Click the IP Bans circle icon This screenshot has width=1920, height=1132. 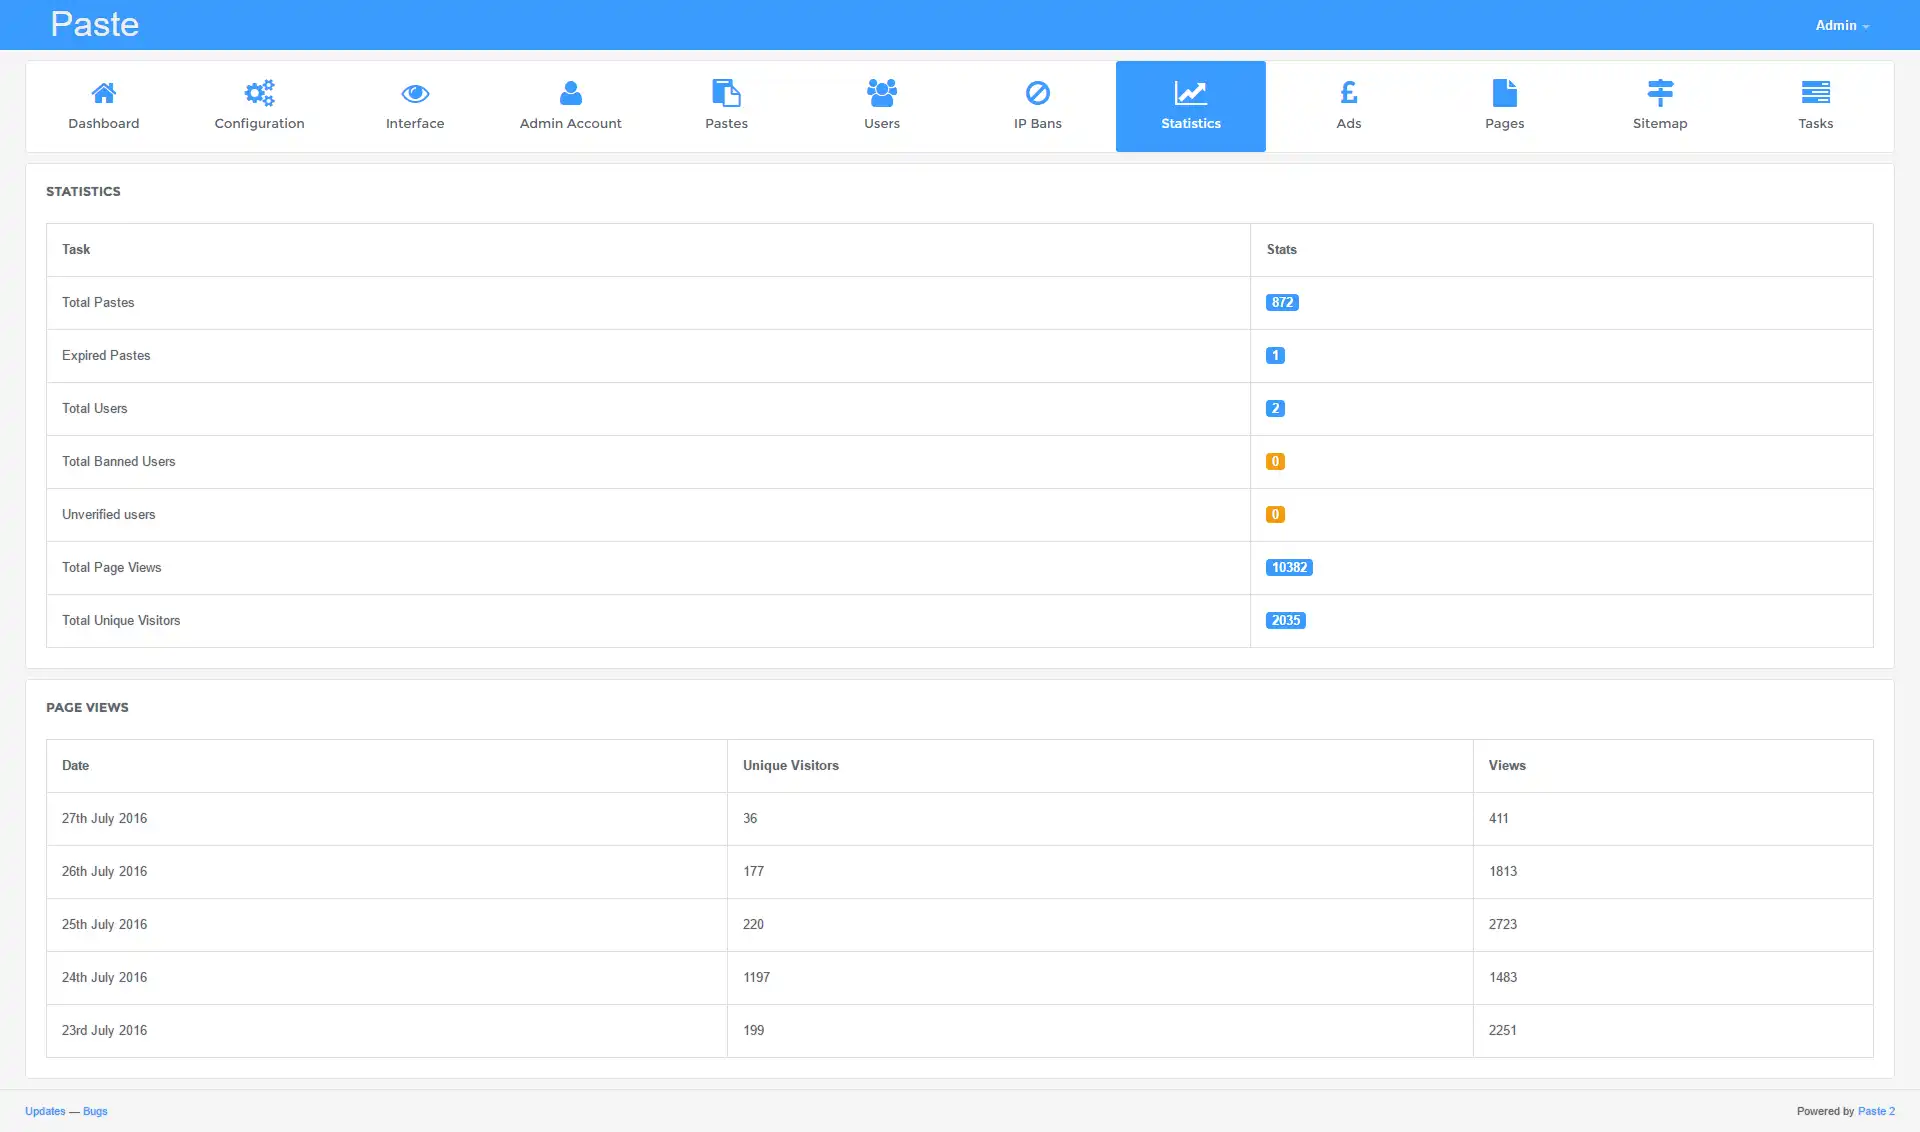(1038, 94)
